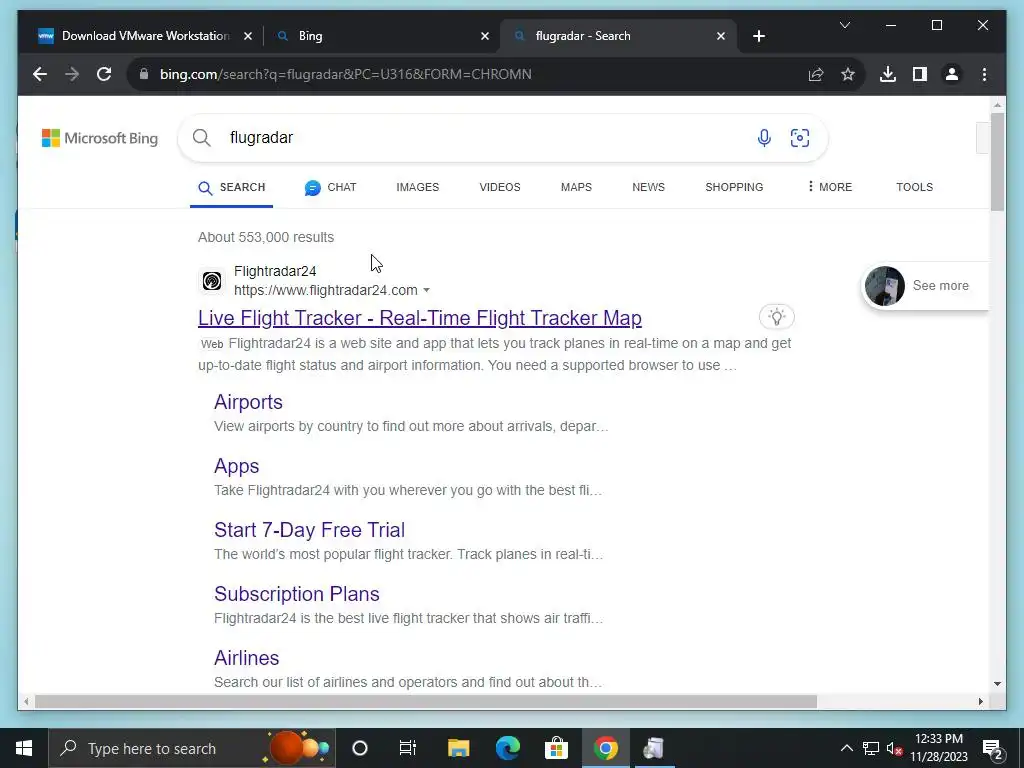
Task: Click the See more thumbnail image
Action: tap(884, 285)
